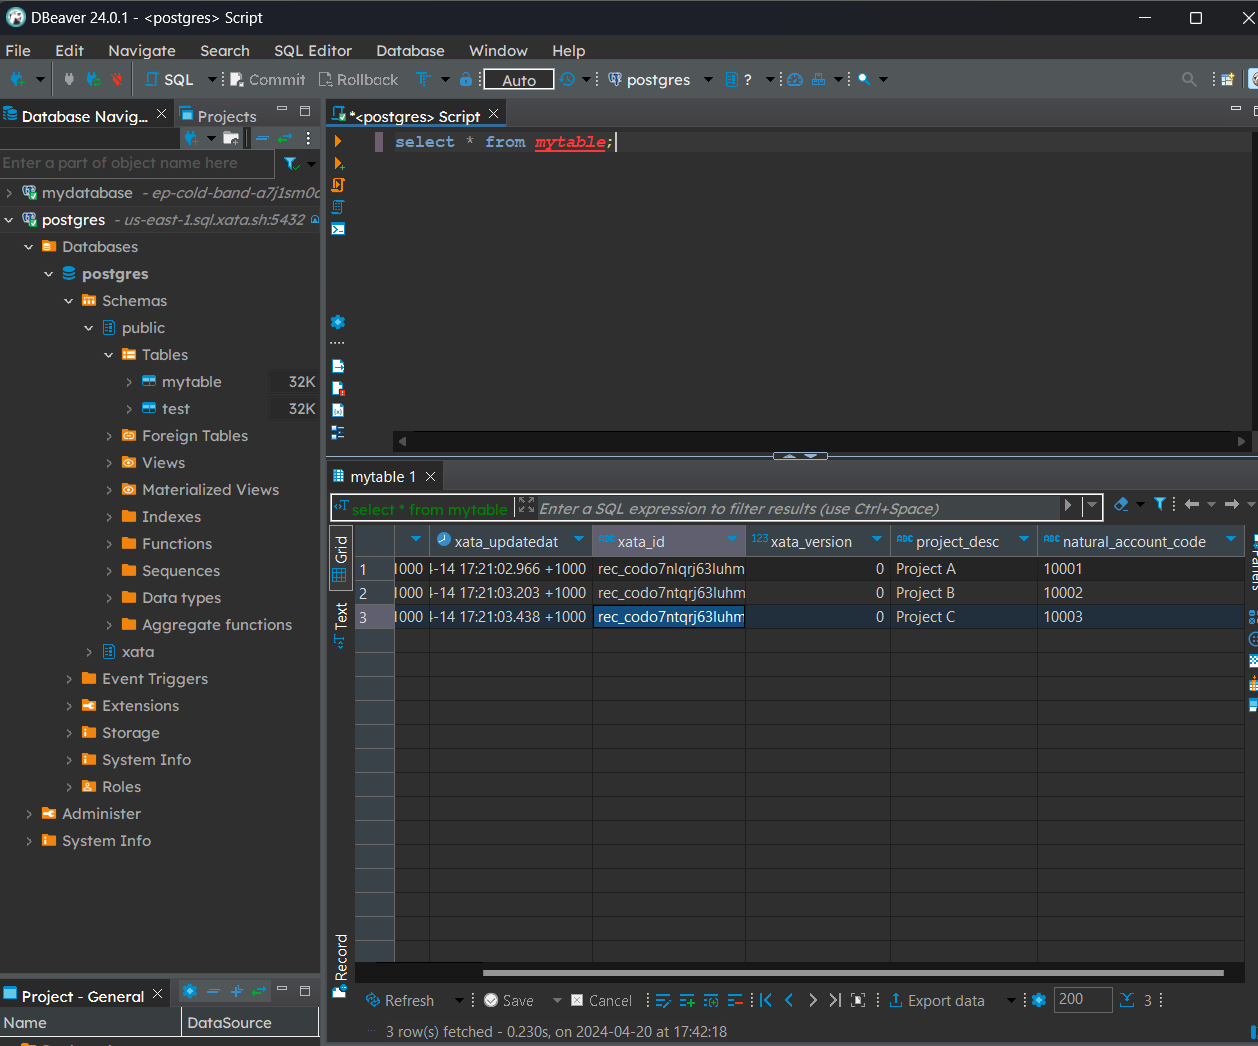The image size is (1258, 1046).
Task: Open the SQL terminal output icon
Action: coord(338,229)
